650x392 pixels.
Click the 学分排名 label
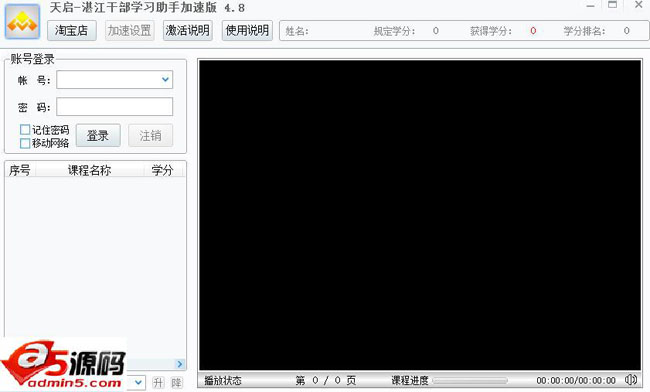[x=584, y=31]
